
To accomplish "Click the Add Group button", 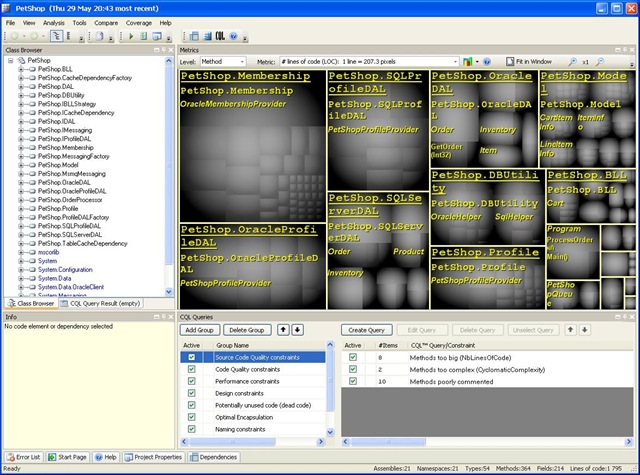I will click(200, 330).
